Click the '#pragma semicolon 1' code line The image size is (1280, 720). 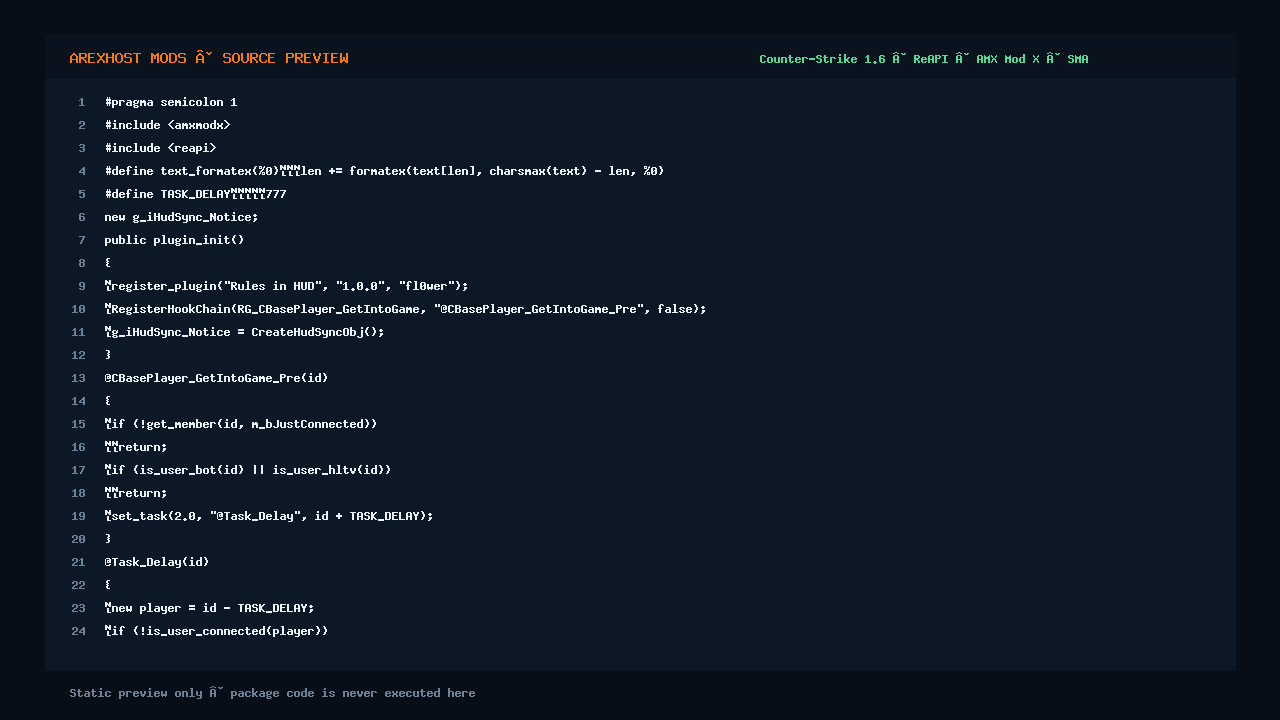[171, 102]
